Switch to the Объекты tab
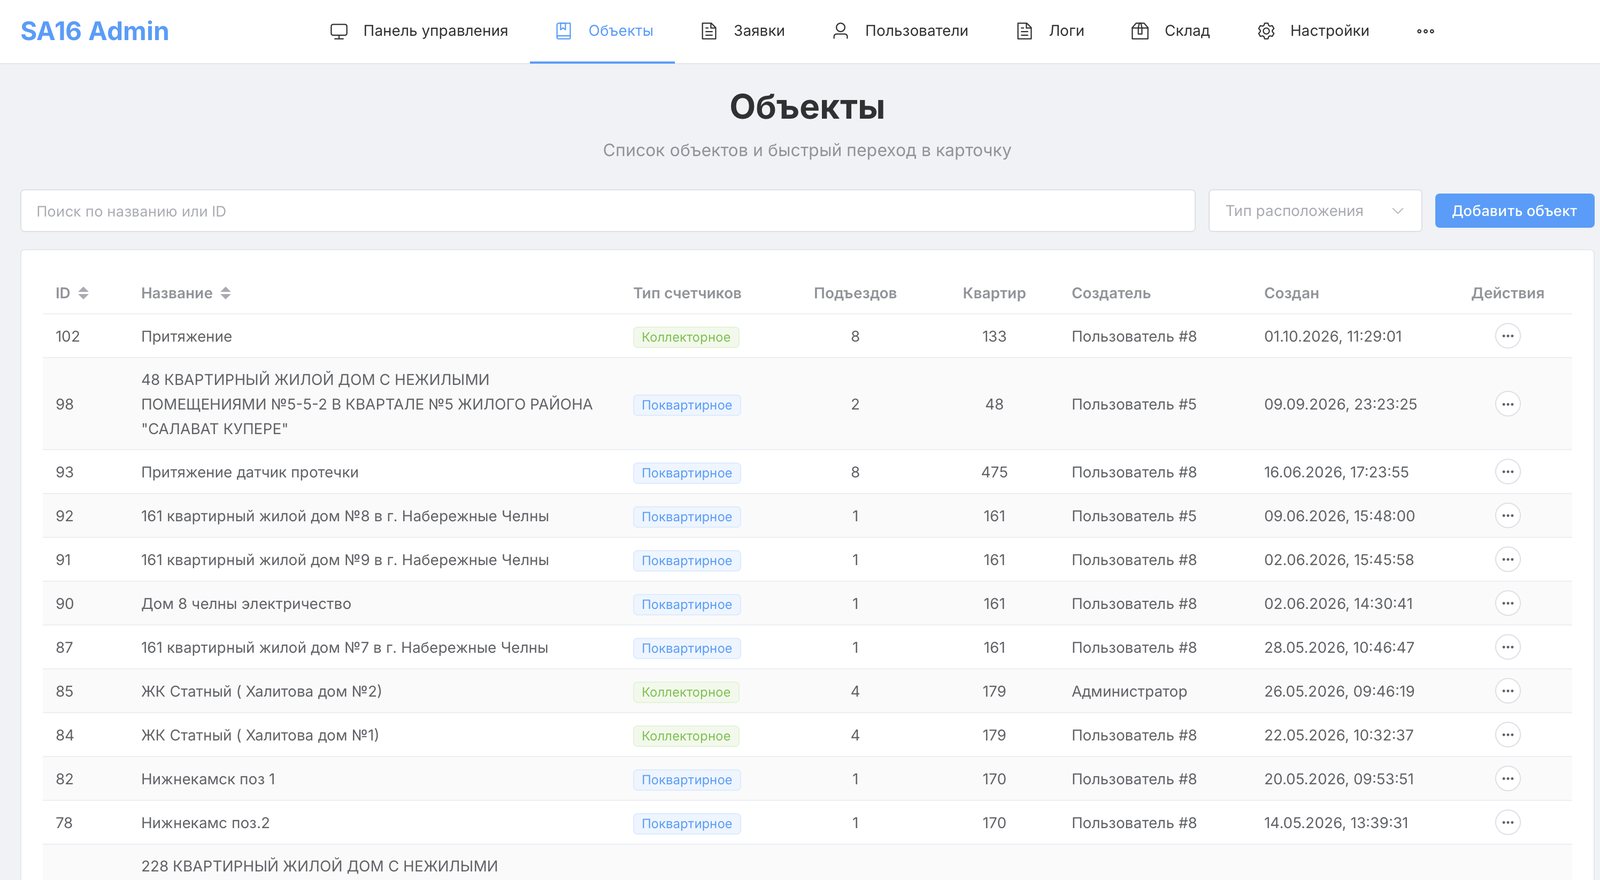 (x=603, y=31)
